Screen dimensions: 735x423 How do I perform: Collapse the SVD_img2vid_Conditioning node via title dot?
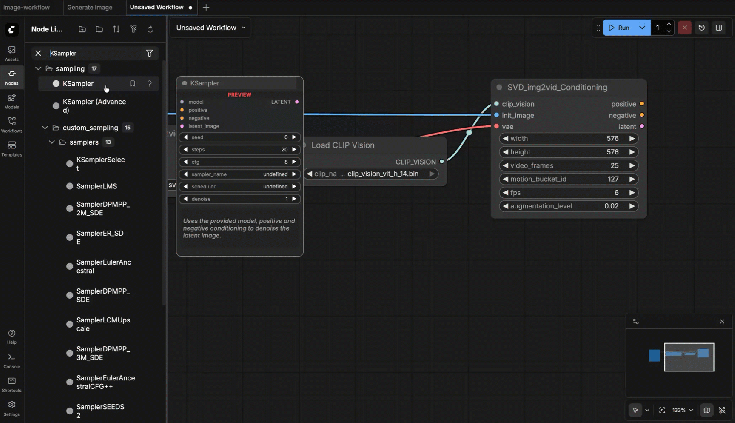[x=499, y=87]
